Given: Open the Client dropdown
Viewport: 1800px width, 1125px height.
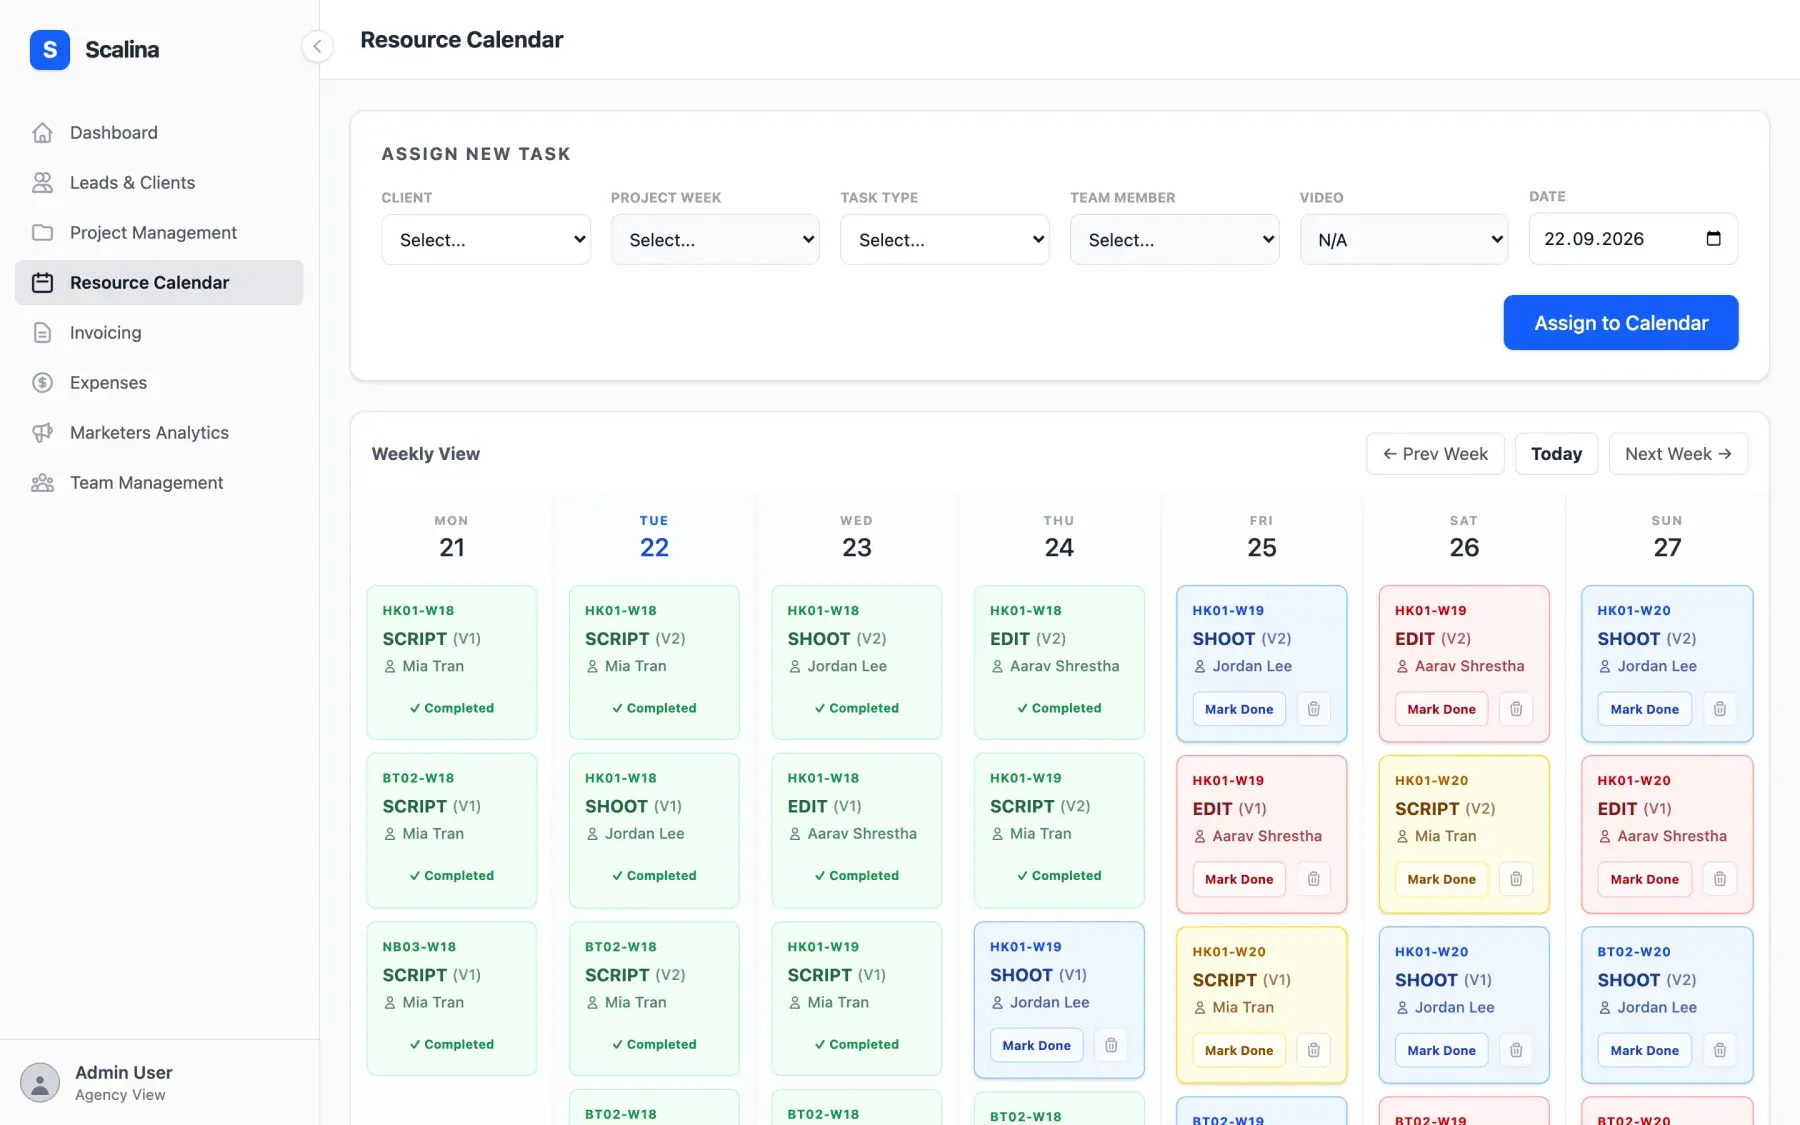Looking at the screenshot, I should (486, 240).
